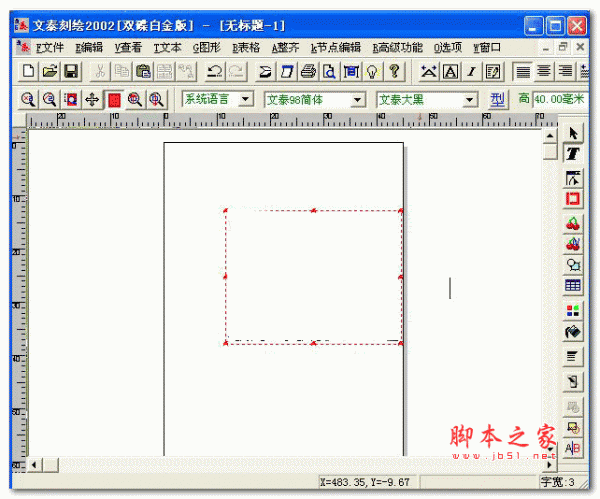Open the 文泰98简体 font library dropdown
This screenshot has width=600, height=499.
click(x=357, y=100)
